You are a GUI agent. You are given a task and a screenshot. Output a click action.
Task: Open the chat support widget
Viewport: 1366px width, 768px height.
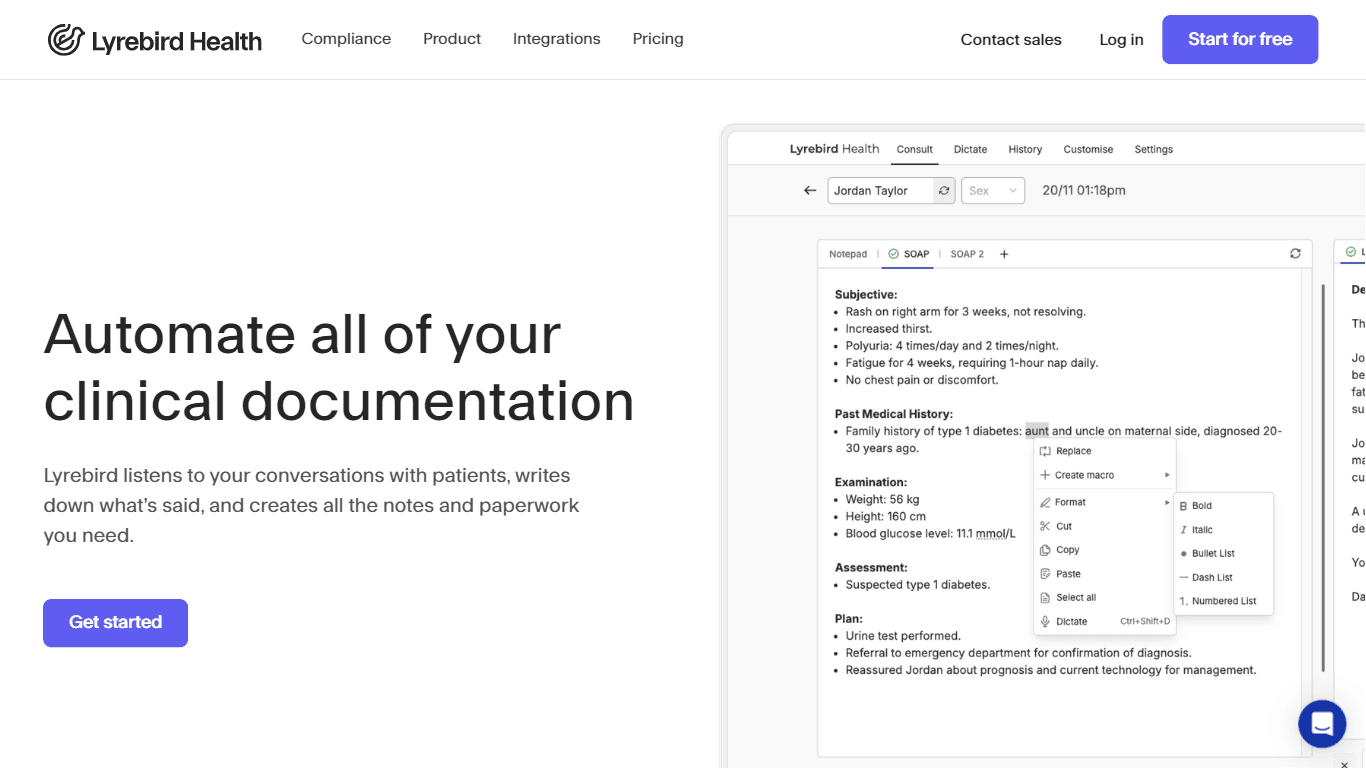click(x=1322, y=724)
